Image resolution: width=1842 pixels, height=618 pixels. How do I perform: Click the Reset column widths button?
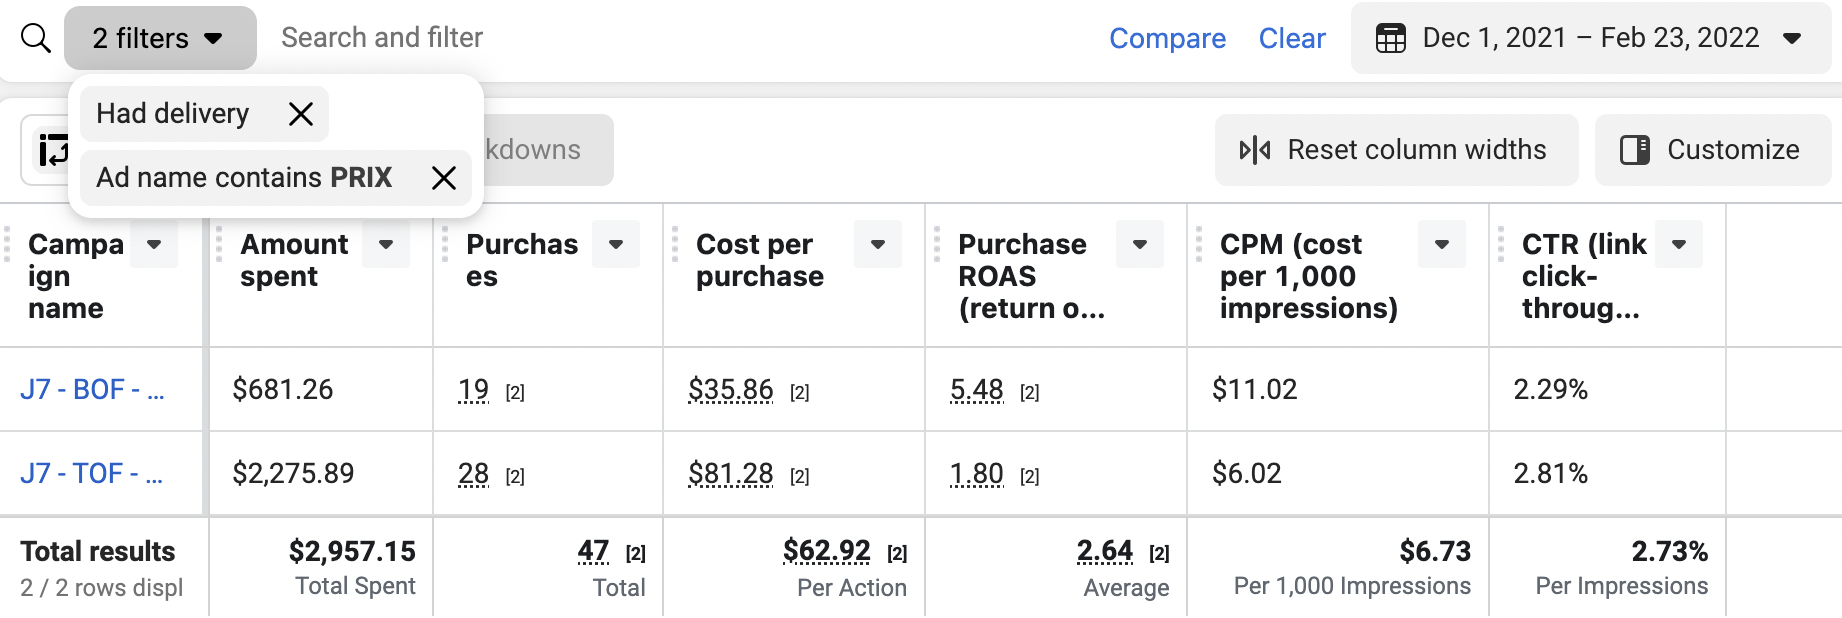[1396, 150]
